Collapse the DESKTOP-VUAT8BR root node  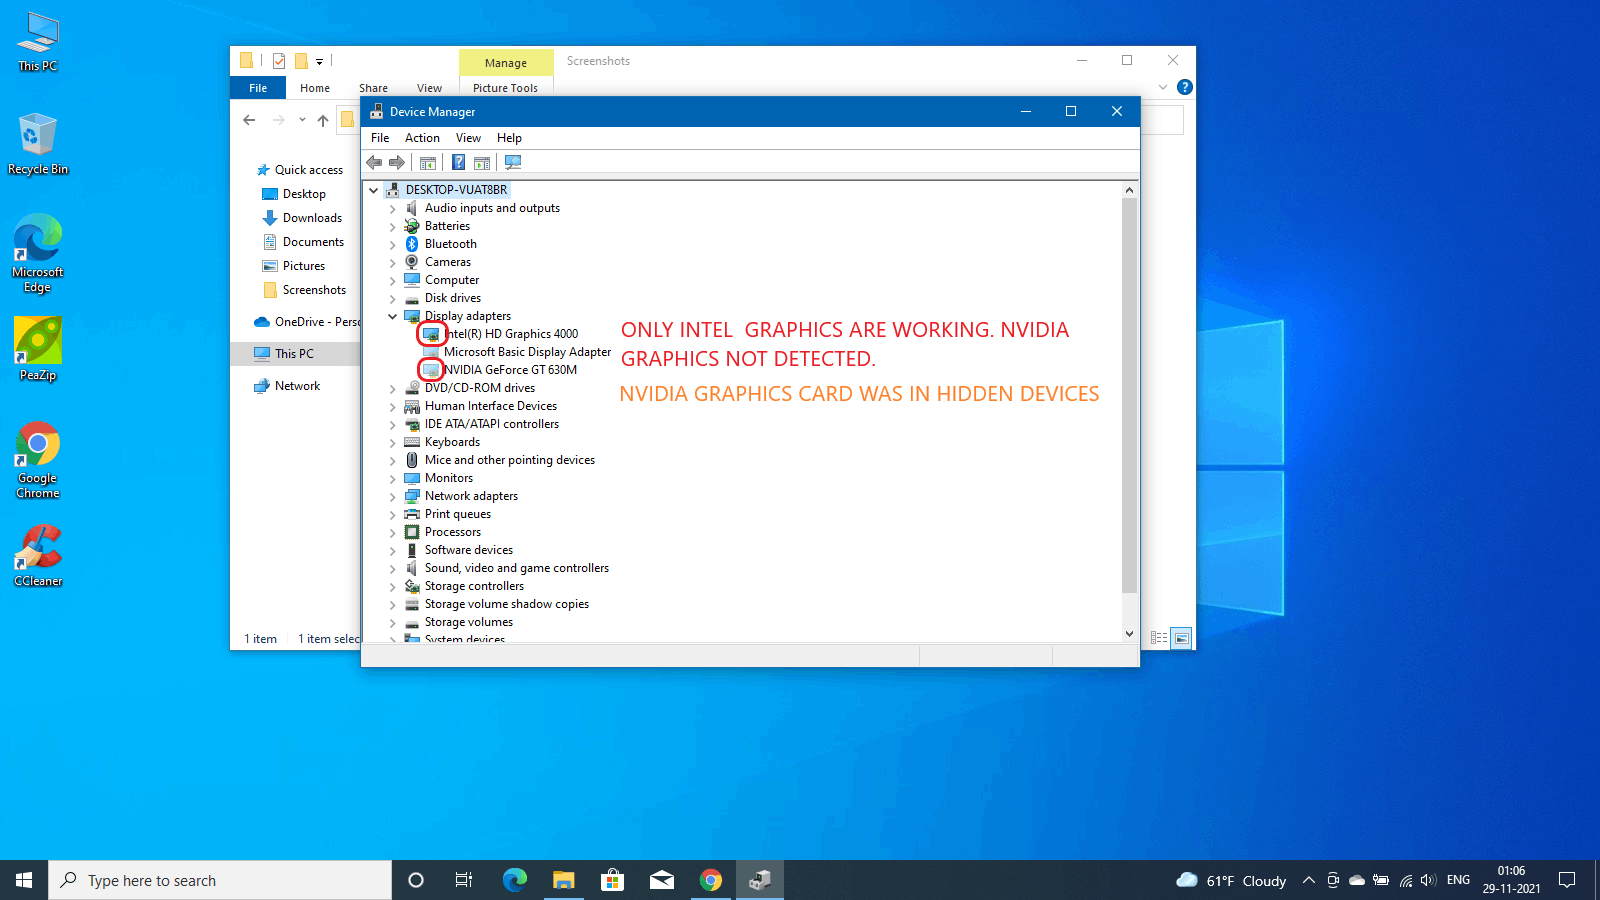pos(374,190)
